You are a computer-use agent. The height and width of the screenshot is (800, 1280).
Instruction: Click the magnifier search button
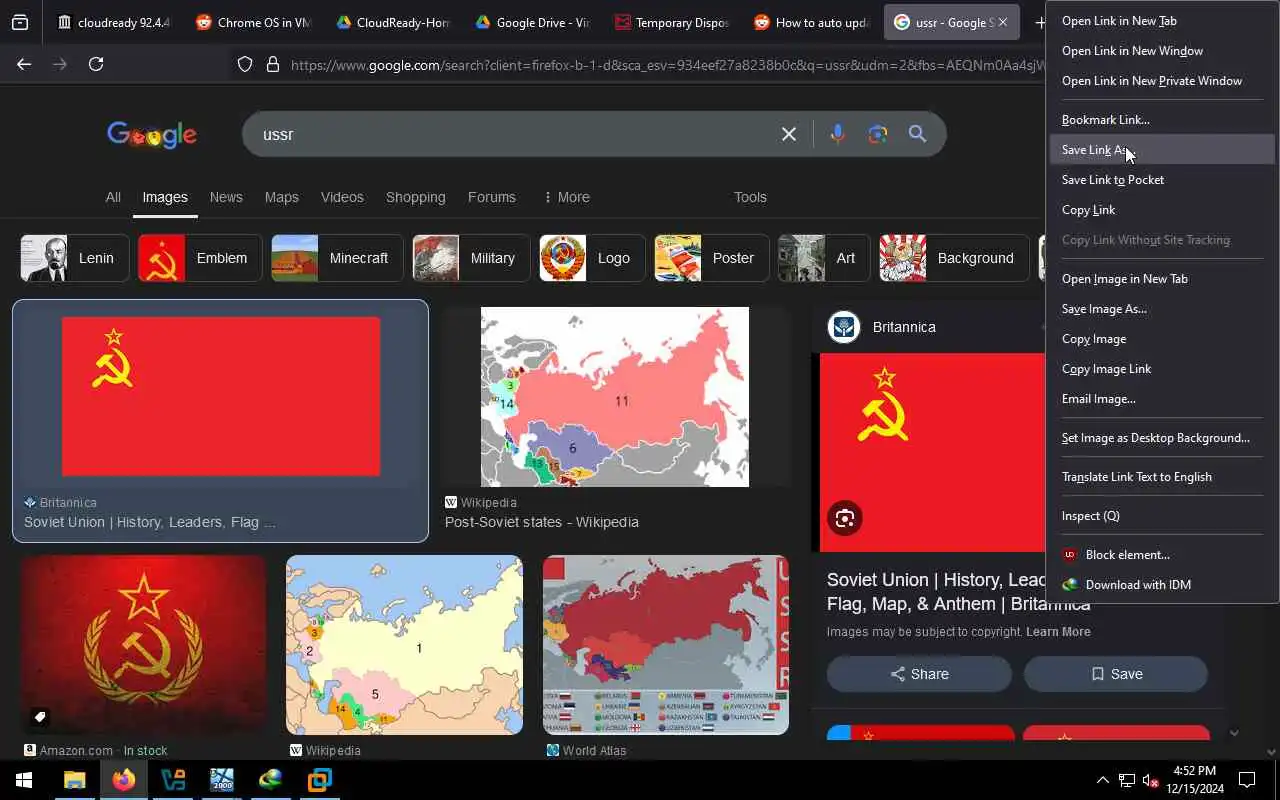click(917, 134)
